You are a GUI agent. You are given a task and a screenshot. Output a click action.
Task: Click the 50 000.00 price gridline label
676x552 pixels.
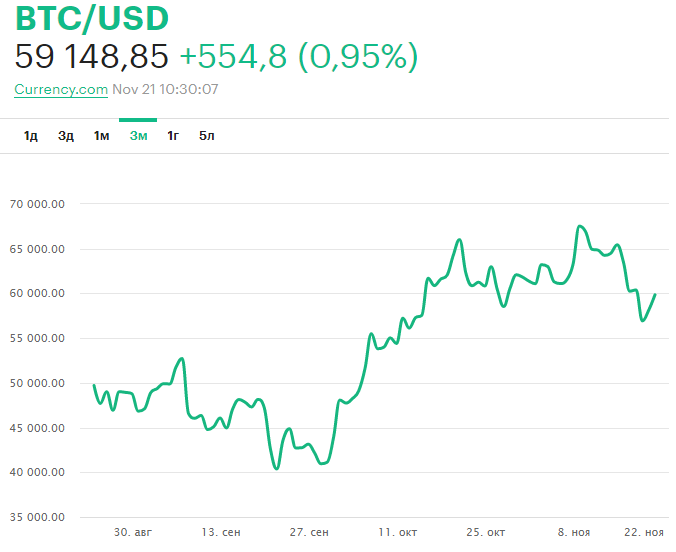pyautogui.click(x=37, y=383)
